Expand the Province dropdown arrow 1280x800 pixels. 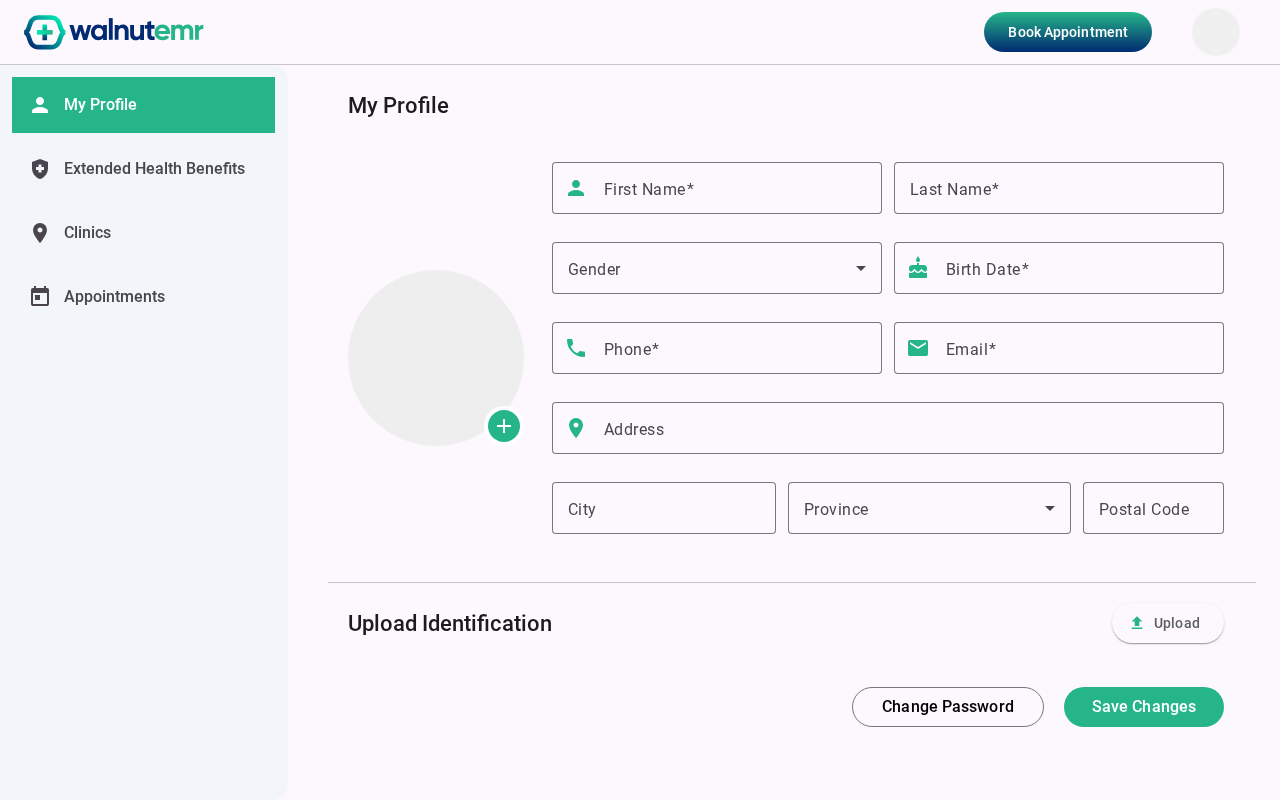click(x=1050, y=508)
